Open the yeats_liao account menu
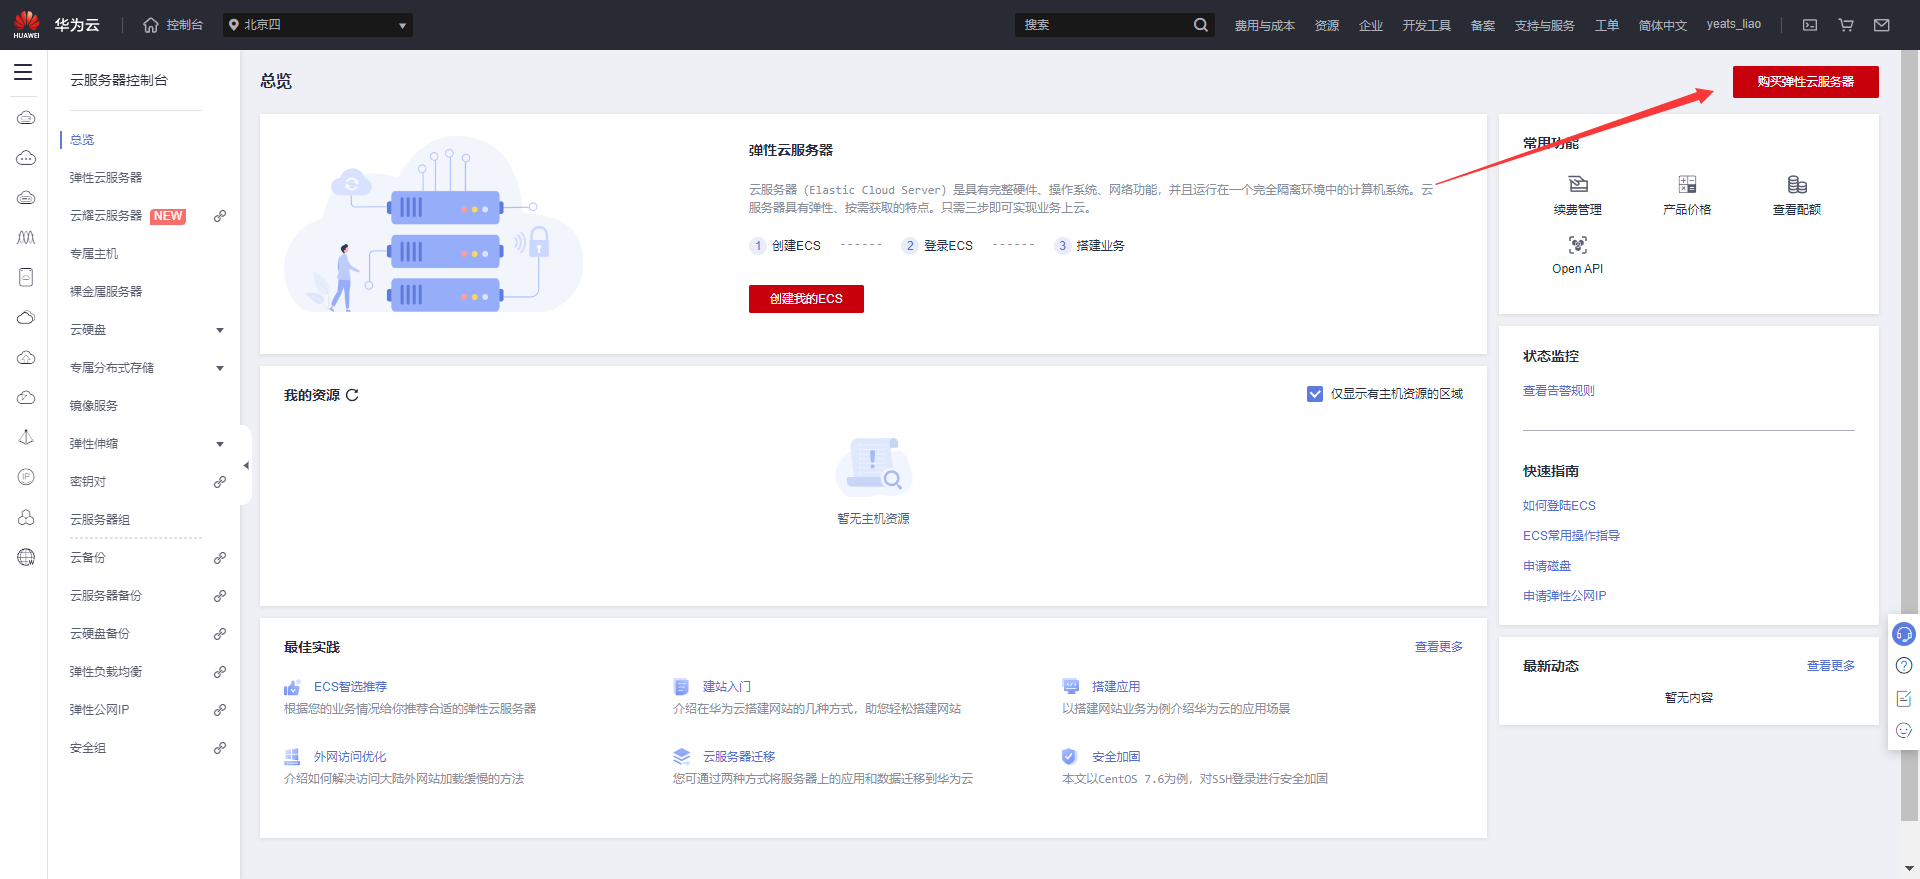This screenshot has height=879, width=1920. coord(1733,24)
